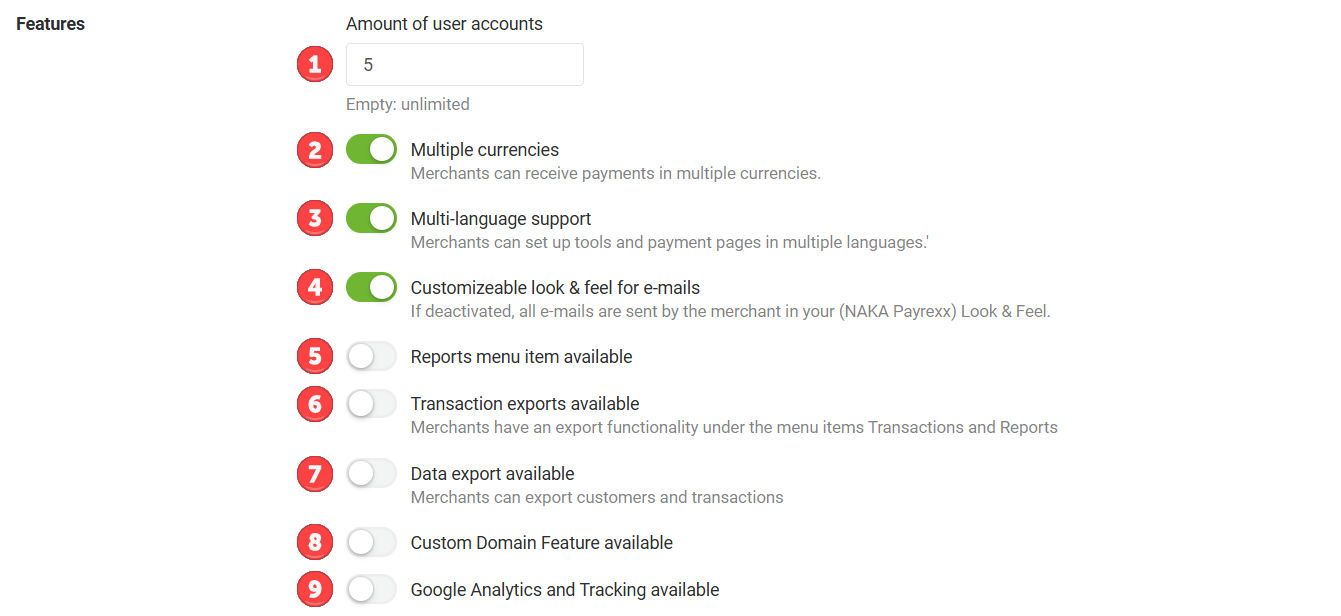Image resolution: width=1341 pixels, height=616 pixels.
Task: Enable Transaction exports available switch
Action: pyautogui.click(x=371, y=404)
